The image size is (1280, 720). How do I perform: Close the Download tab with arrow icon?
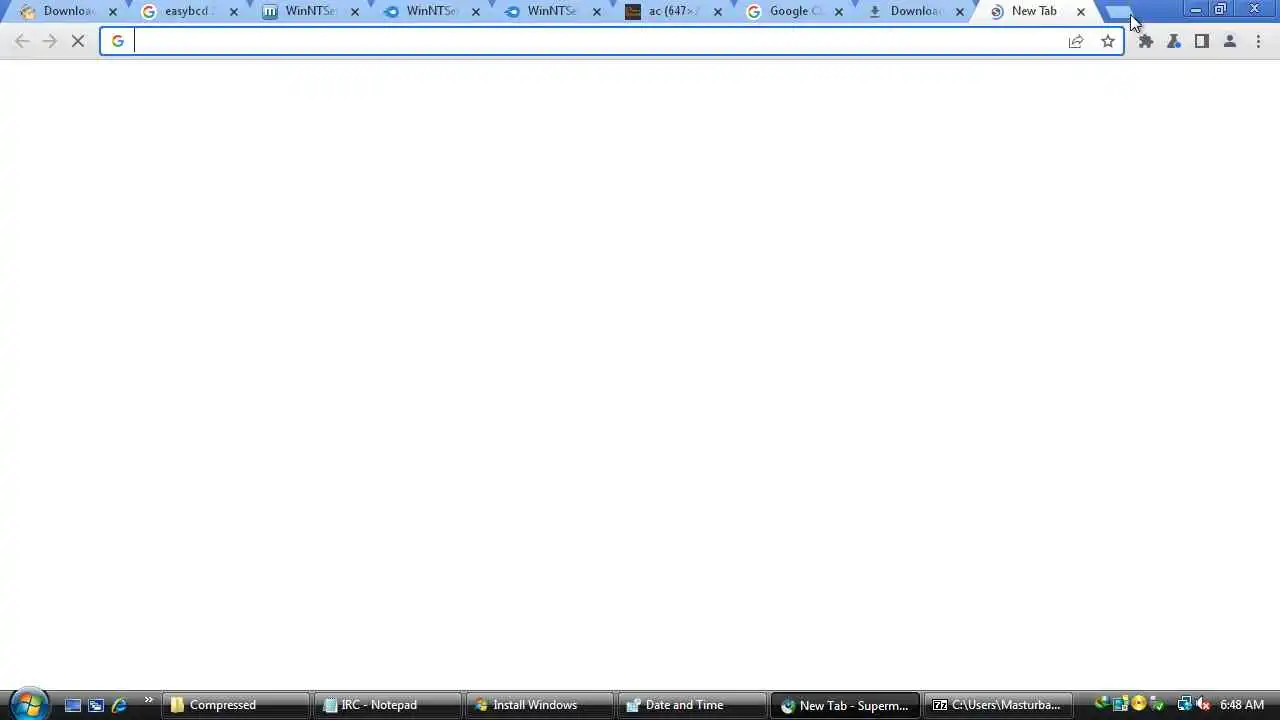coord(959,12)
